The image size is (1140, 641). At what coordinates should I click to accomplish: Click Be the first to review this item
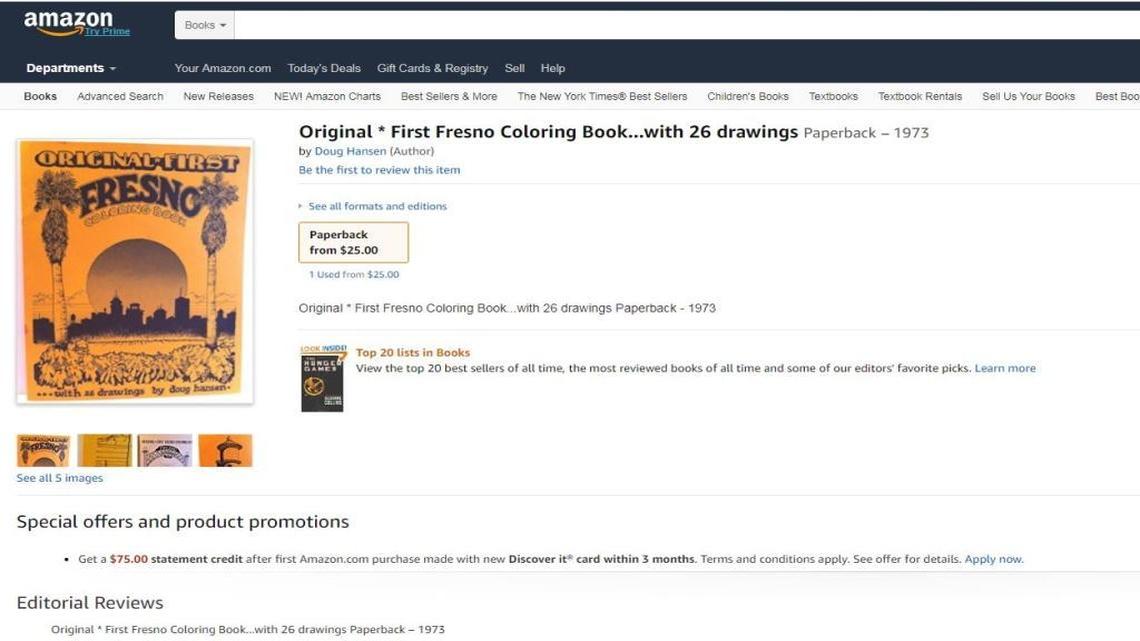click(x=379, y=169)
